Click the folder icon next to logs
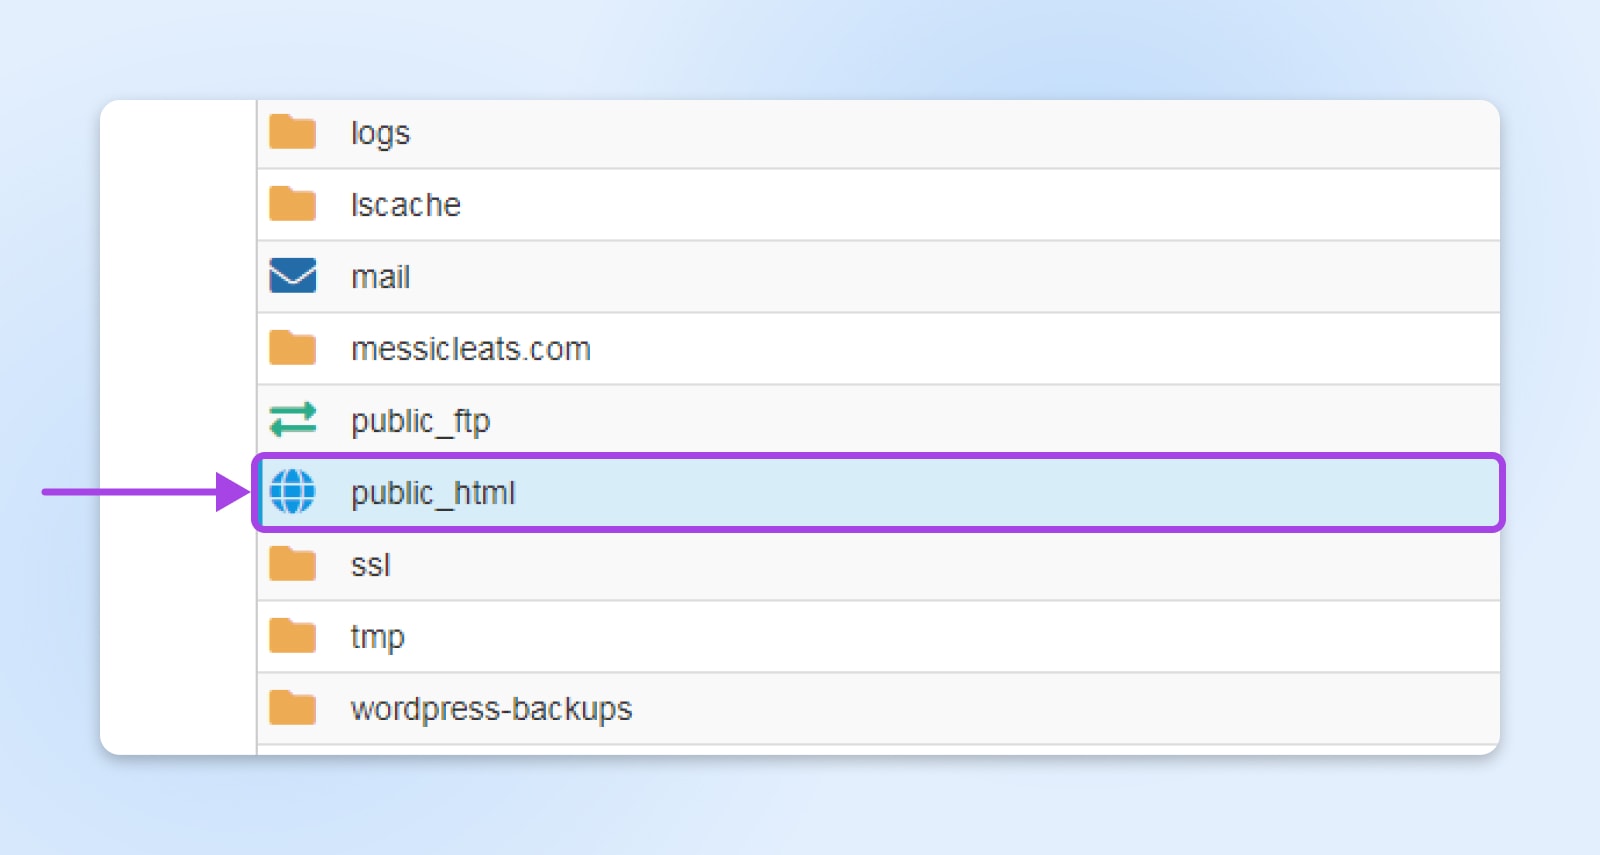 click(x=290, y=131)
